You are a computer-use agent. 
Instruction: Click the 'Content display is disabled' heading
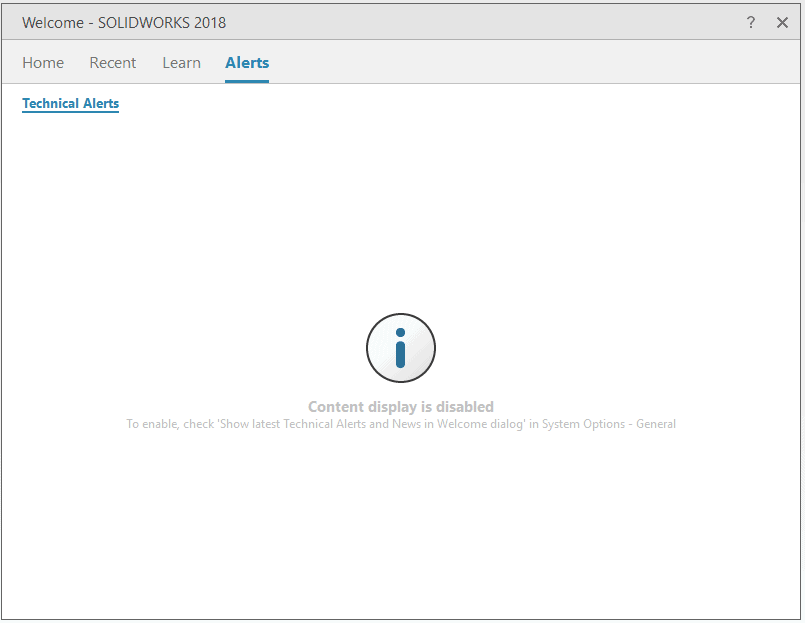(x=400, y=407)
